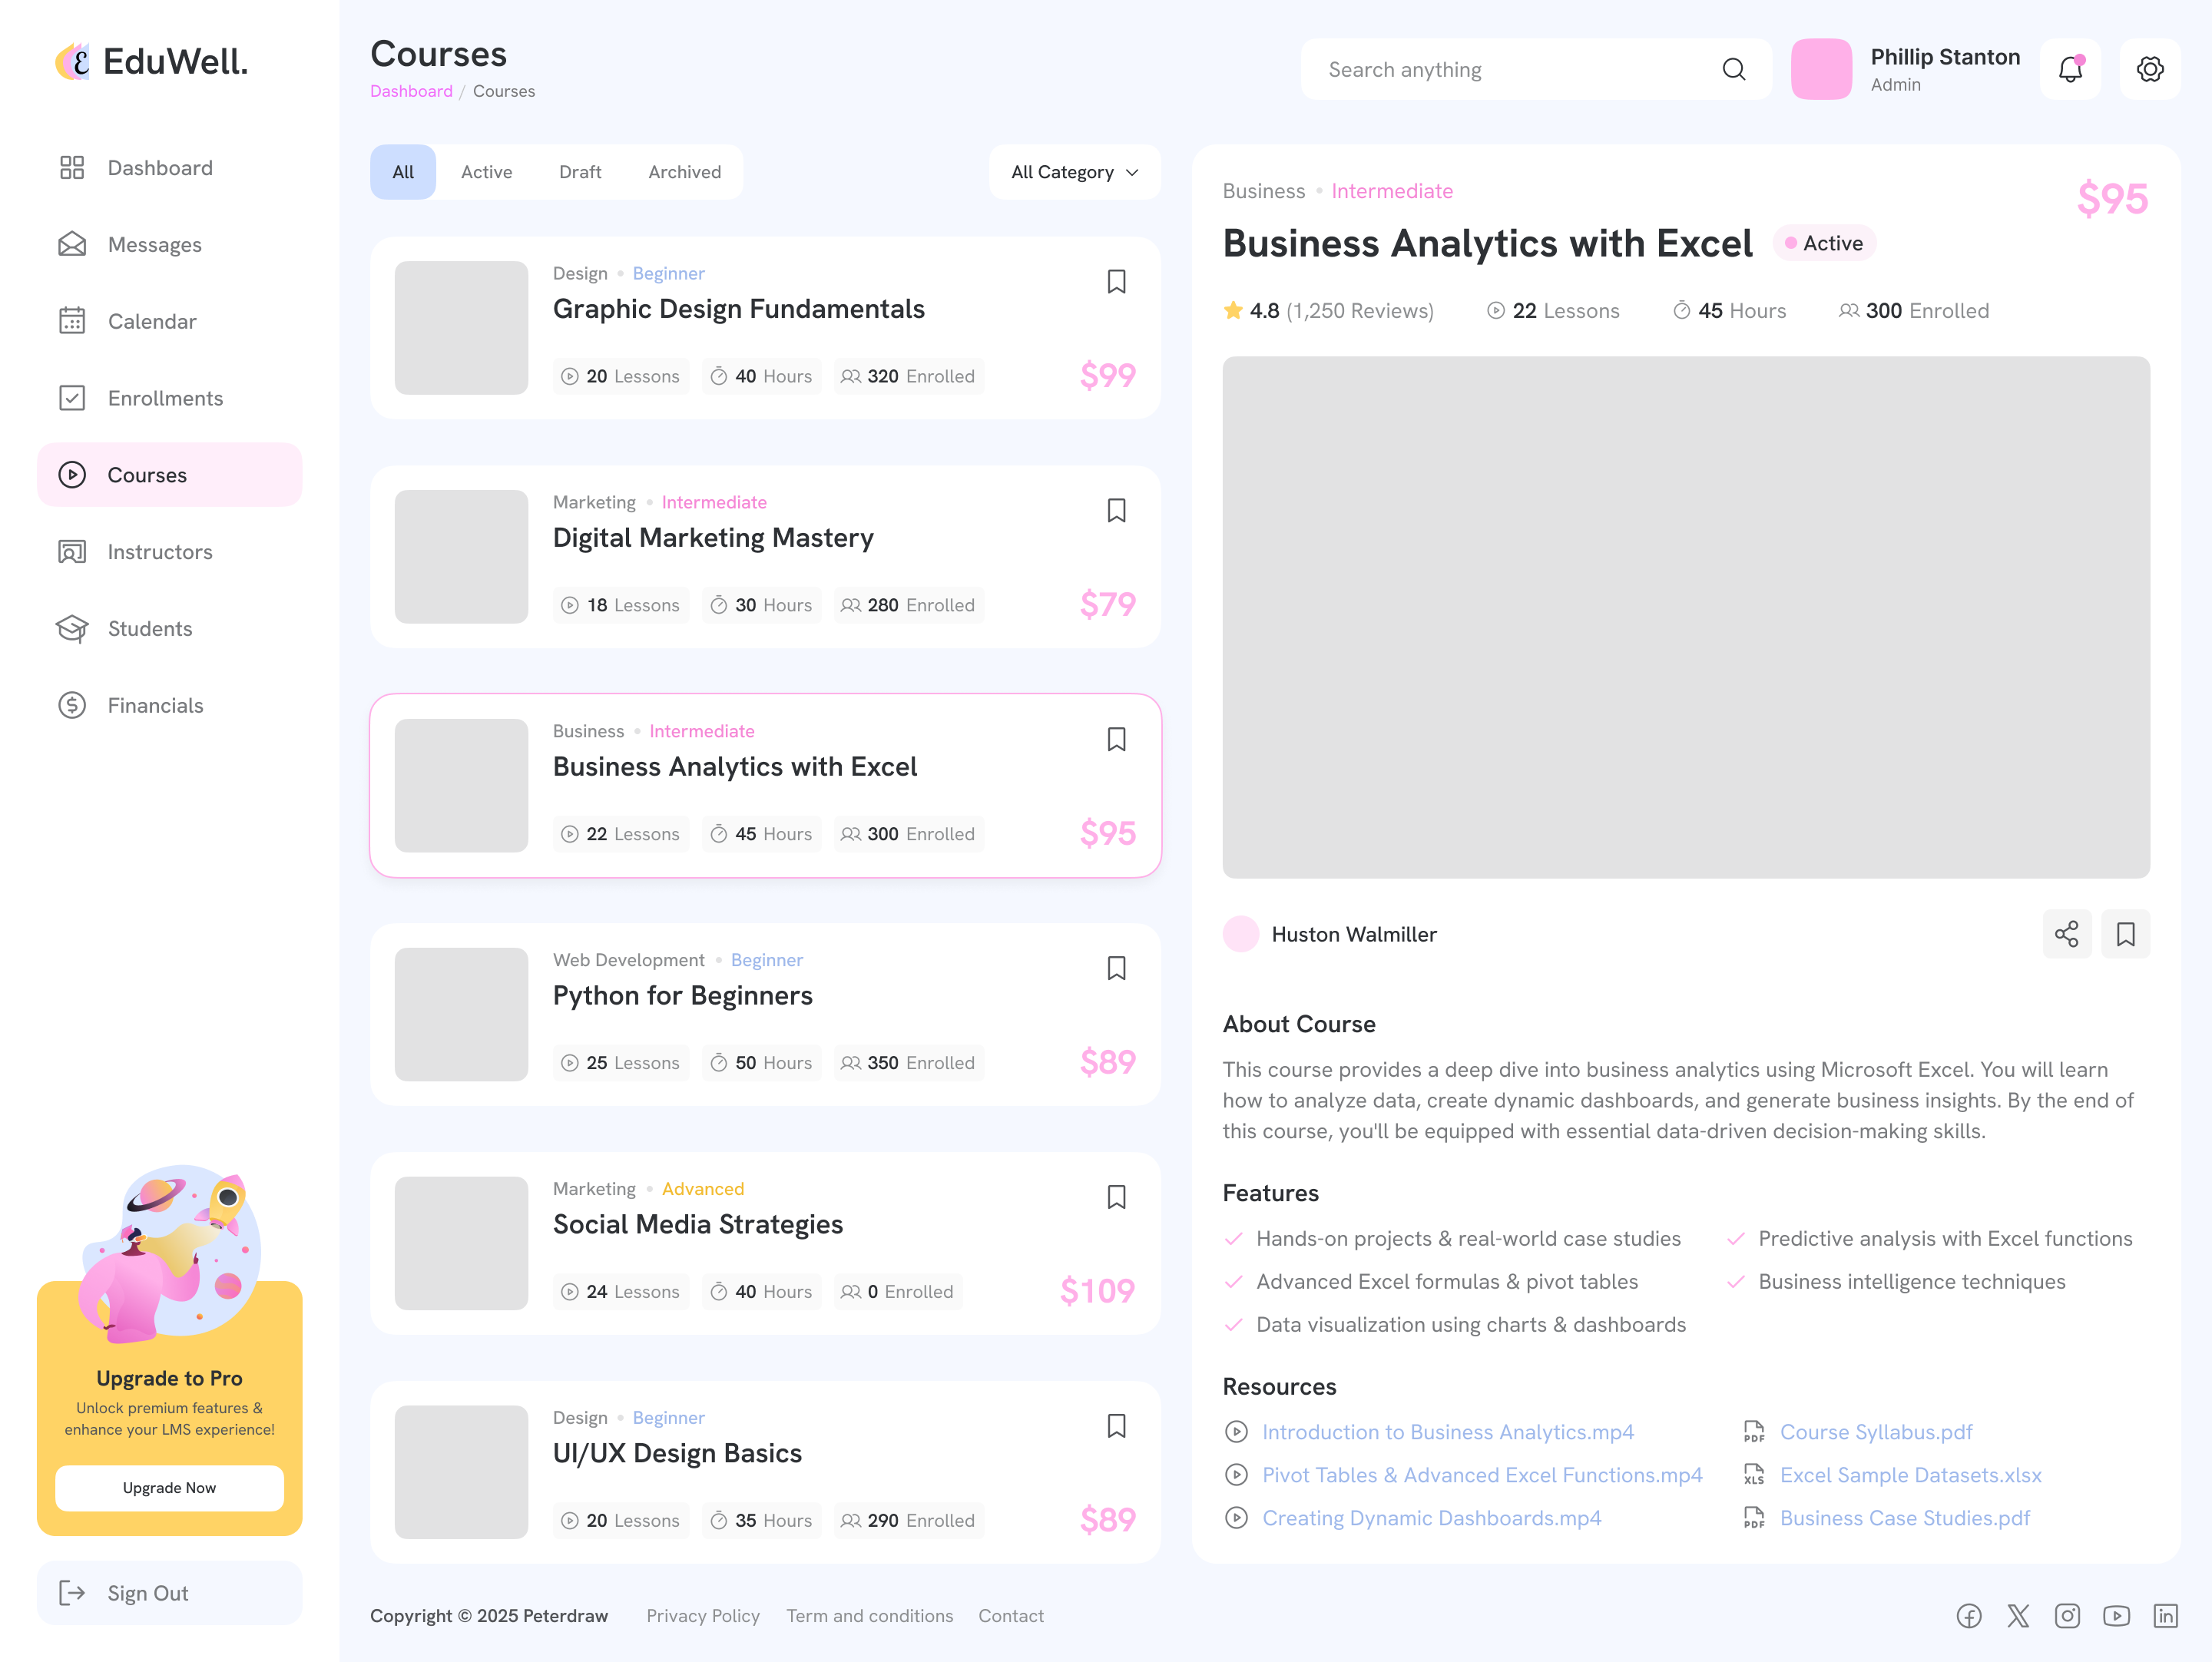
Task: Click the YouTube icon in footer
Action: tap(2116, 1616)
